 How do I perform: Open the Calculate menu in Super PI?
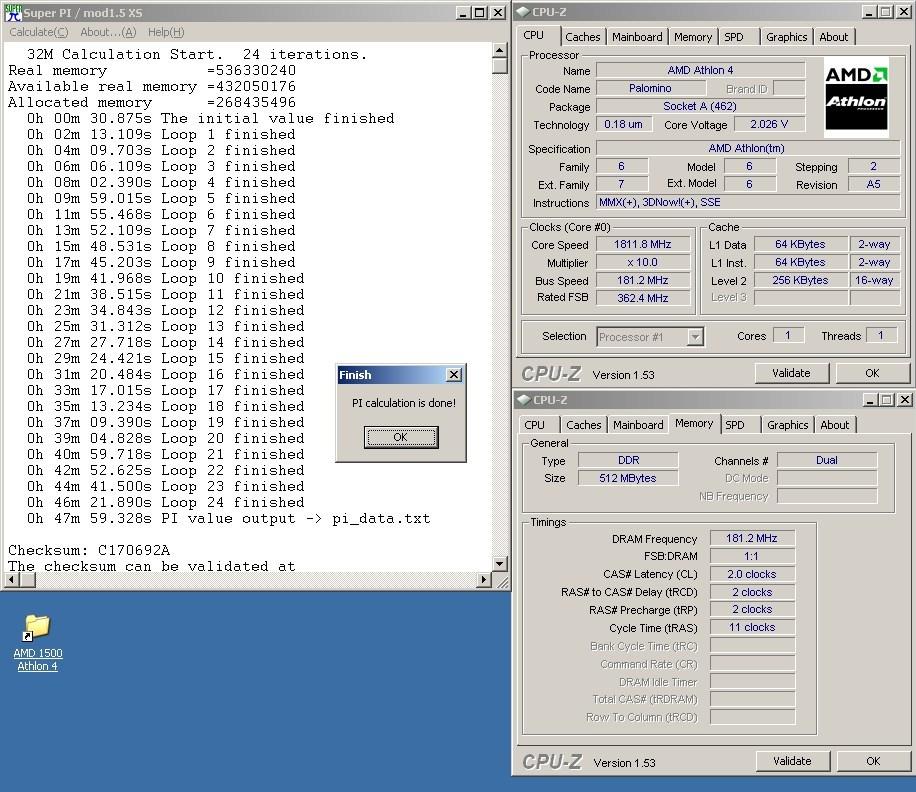39,32
